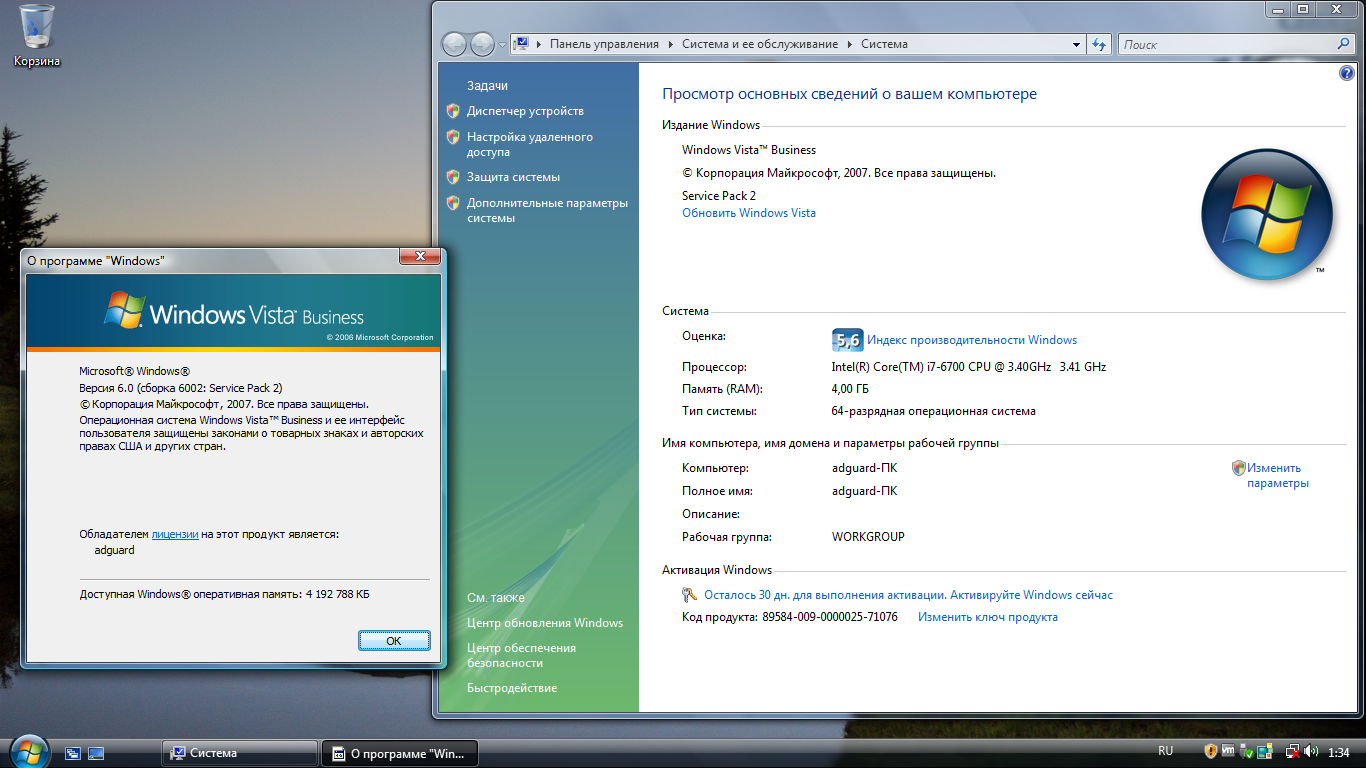Screen dimensions: 1366x768
Task: Open Индекс производительности Windows link
Action: coord(972,340)
